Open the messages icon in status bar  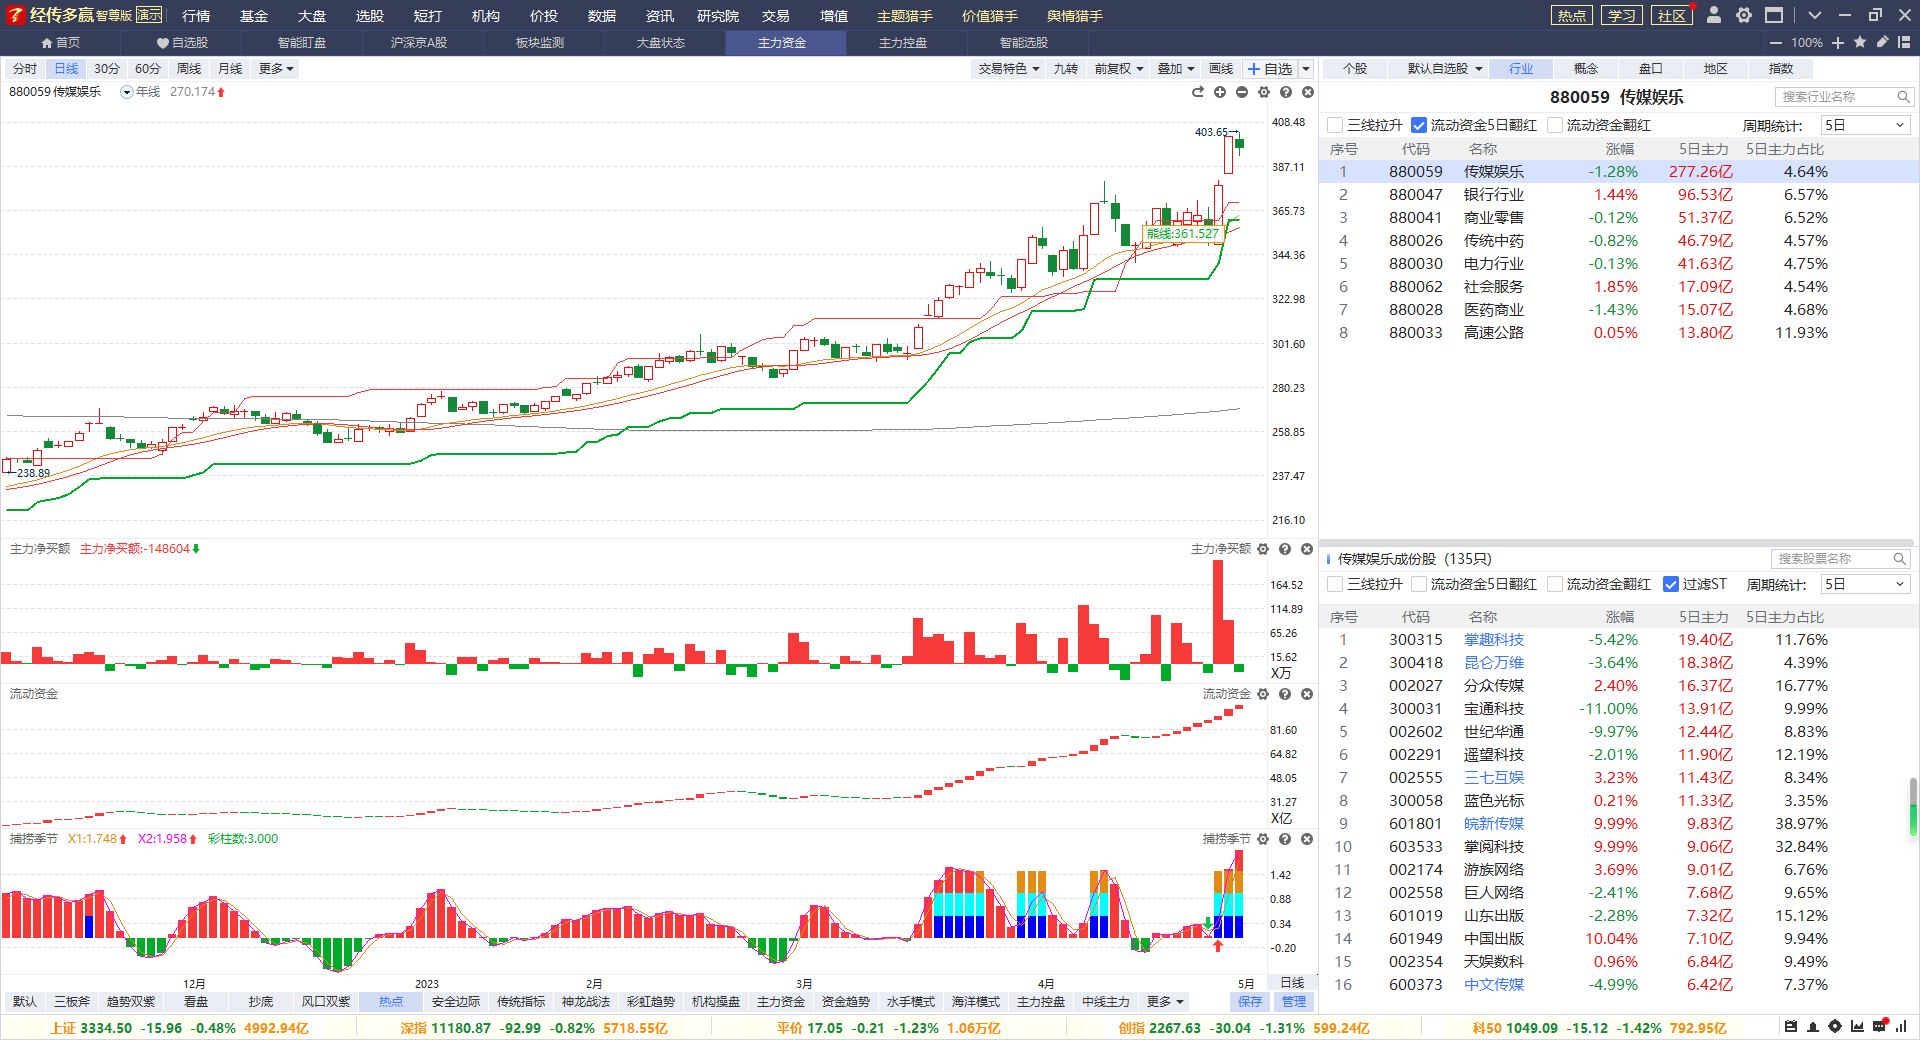(1879, 1026)
